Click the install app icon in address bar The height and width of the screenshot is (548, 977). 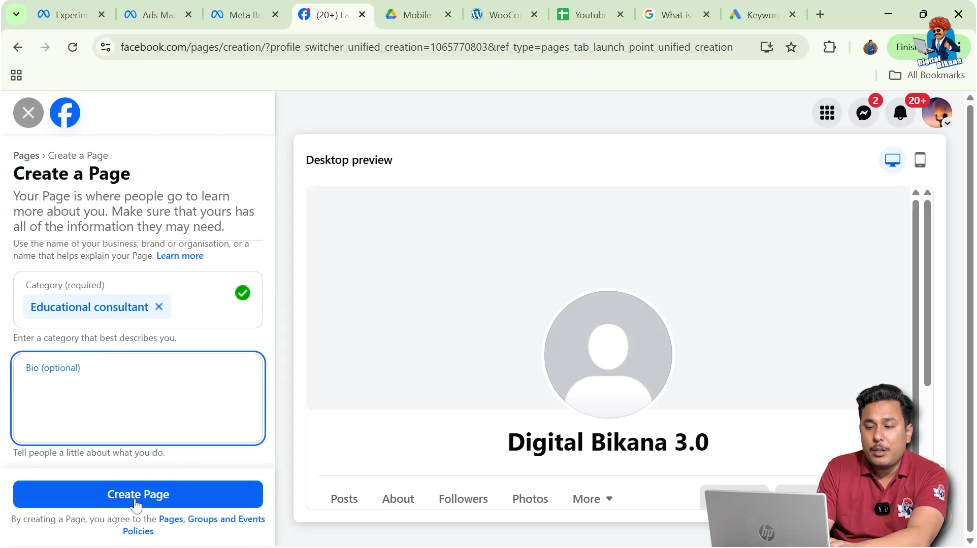coord(766,47)
